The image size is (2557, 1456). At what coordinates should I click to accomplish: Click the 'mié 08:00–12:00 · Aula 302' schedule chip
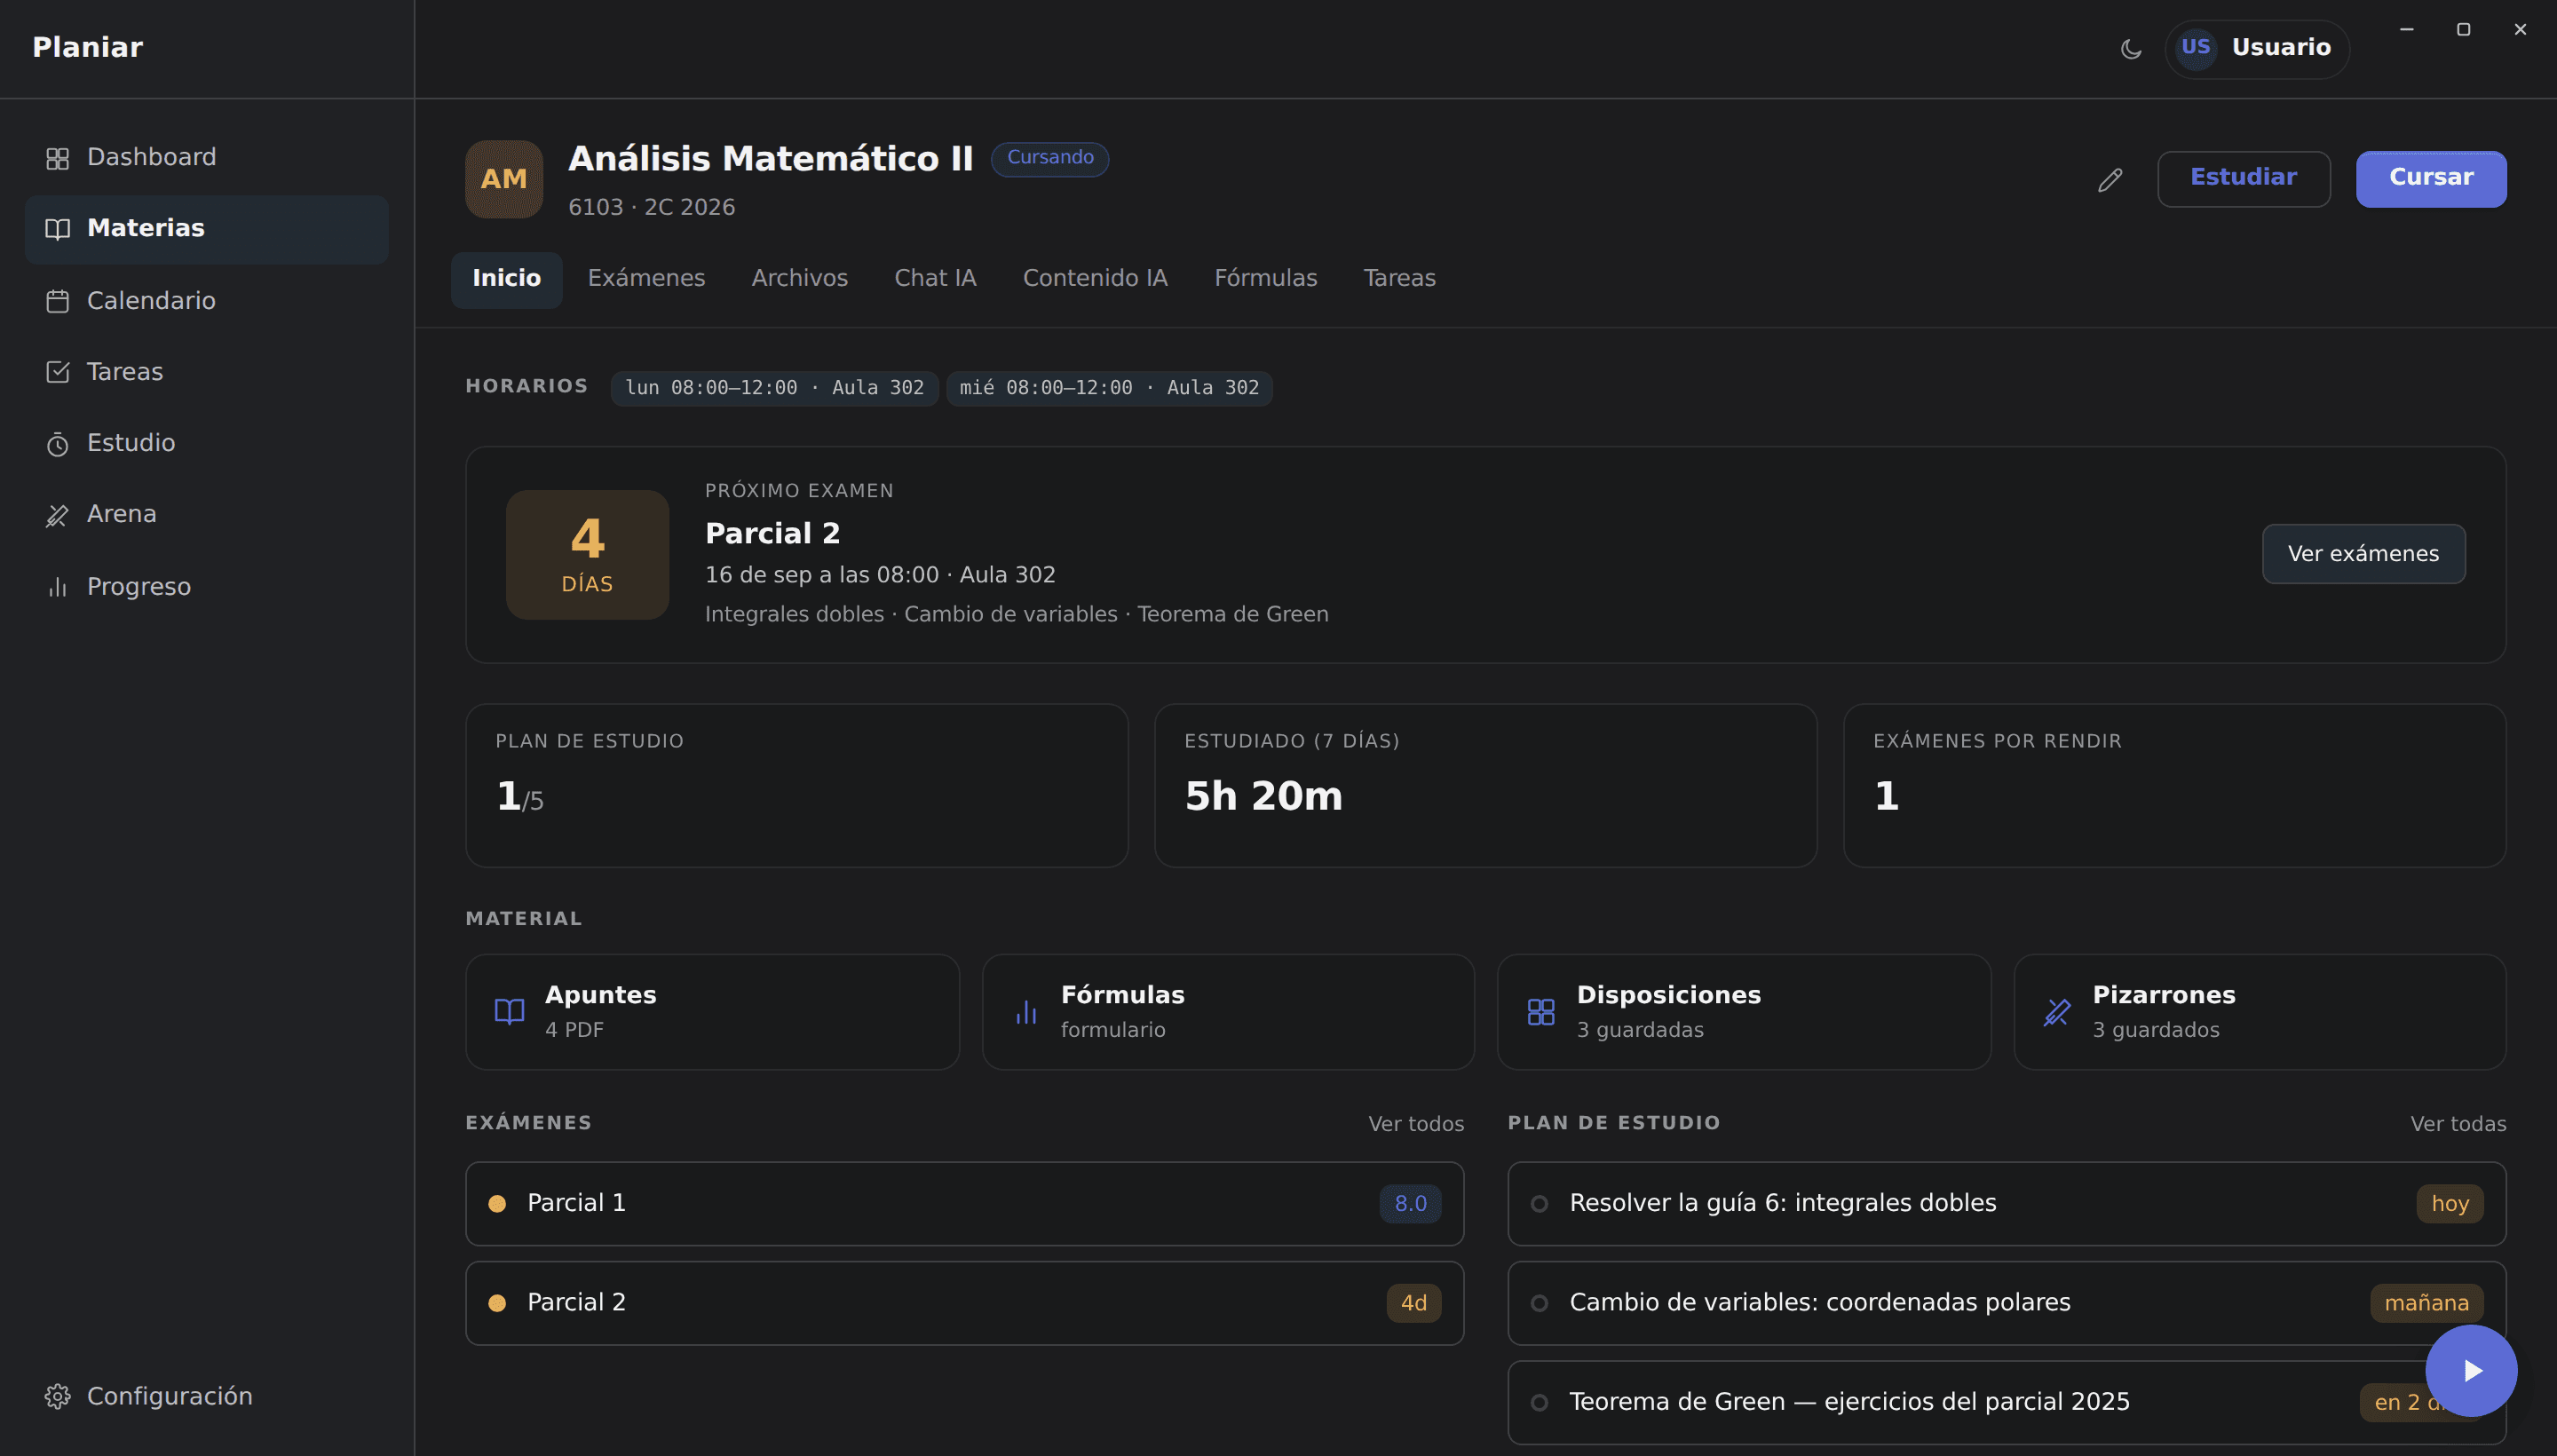[1109, 388]
